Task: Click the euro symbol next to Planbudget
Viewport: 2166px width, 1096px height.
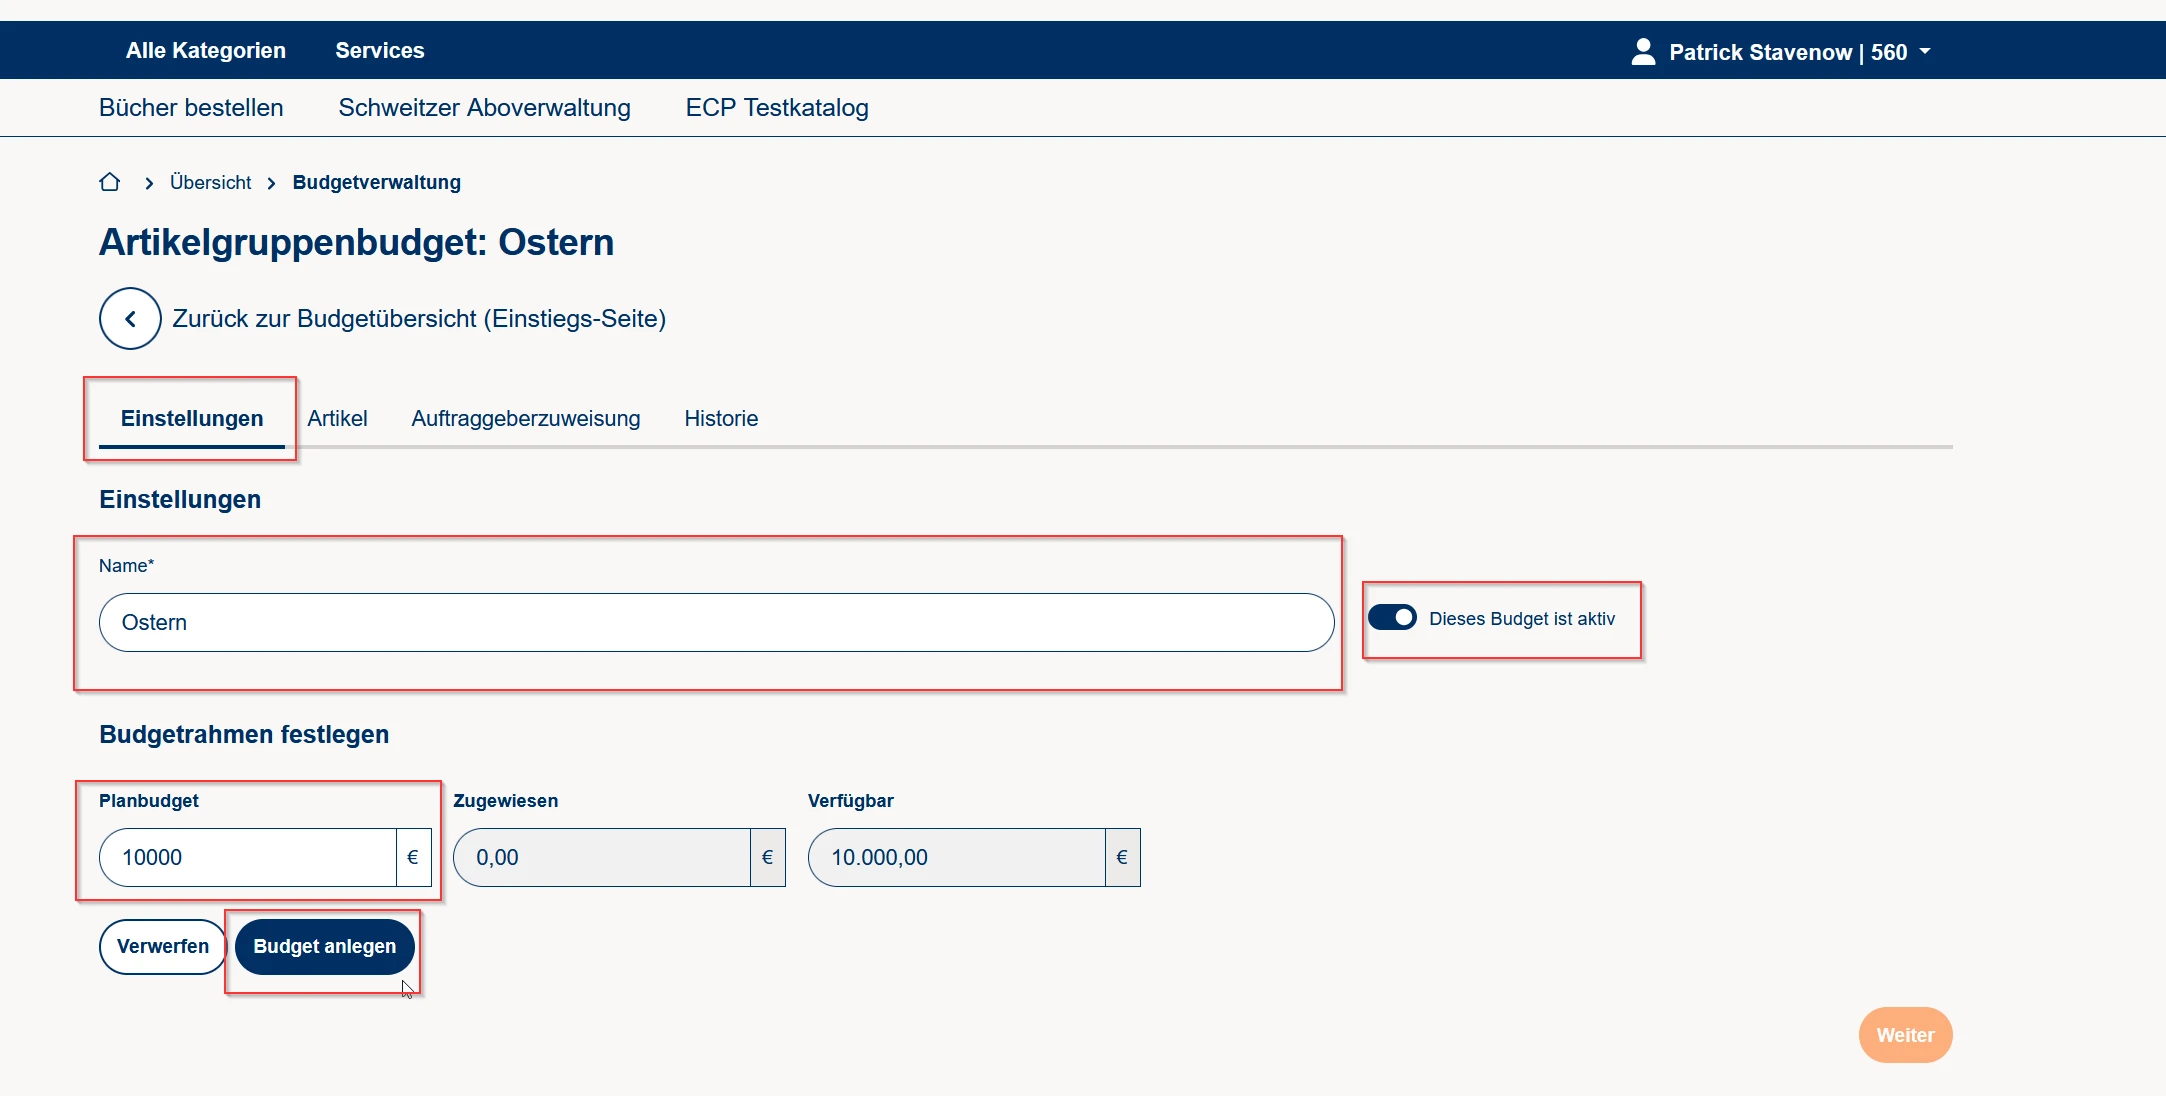Action: click(x=413, y=857)
